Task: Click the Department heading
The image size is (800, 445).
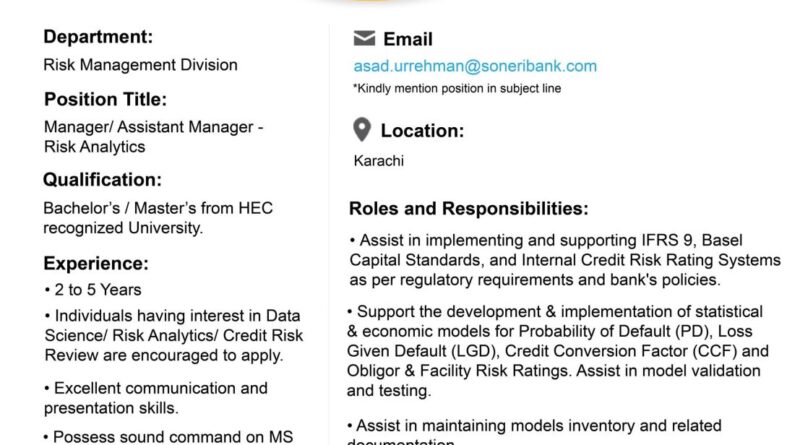Action: (98, 38)
